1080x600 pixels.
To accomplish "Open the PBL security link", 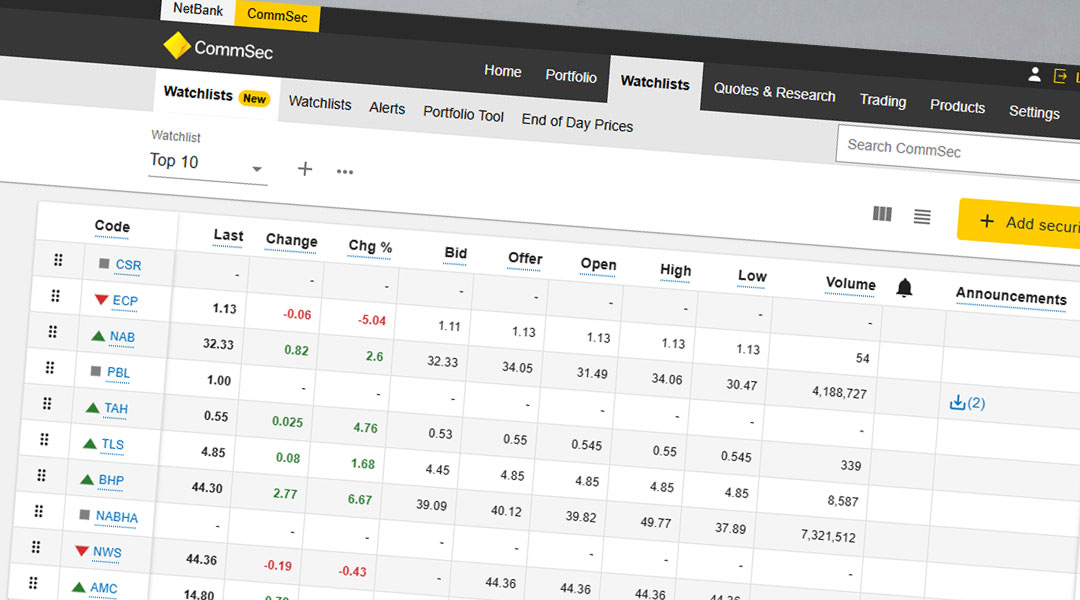I will pyautogui.click(x=118, y=373).
